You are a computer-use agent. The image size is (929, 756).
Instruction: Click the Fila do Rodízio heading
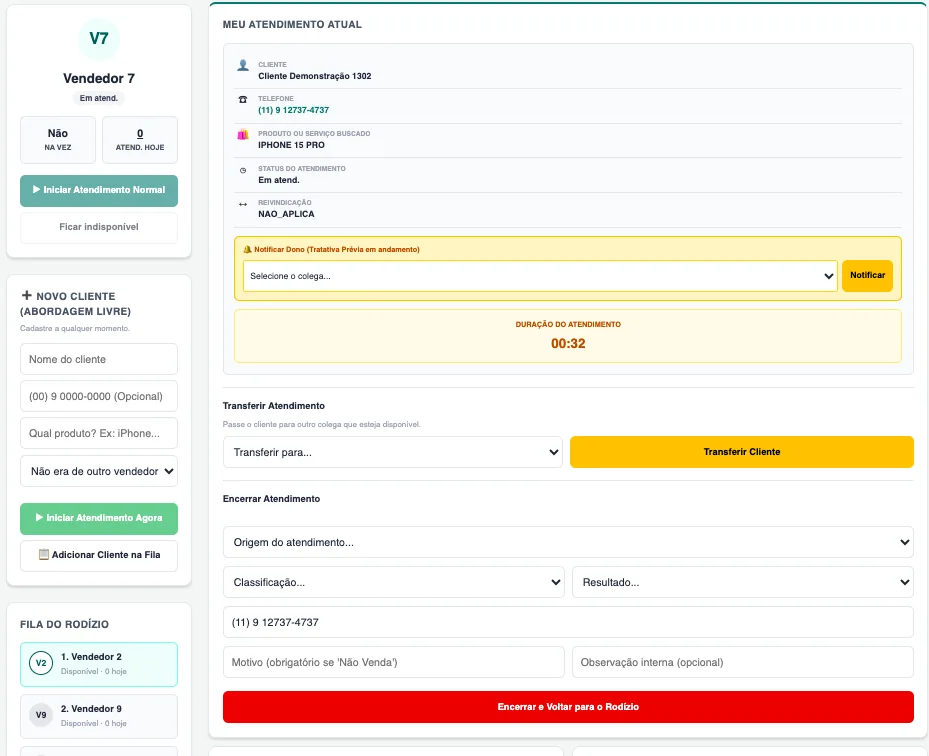point(65,624)
